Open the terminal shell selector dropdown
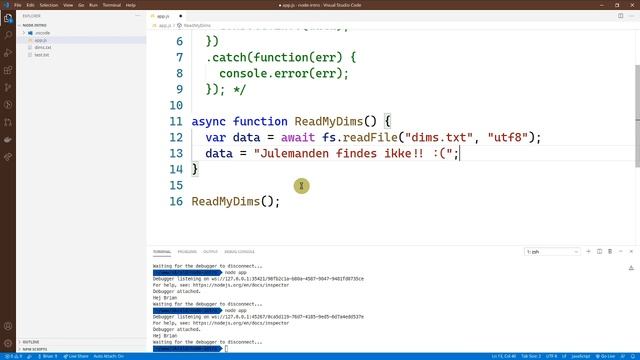The height and width of the screenshot is (360, 640). [552, 252]
